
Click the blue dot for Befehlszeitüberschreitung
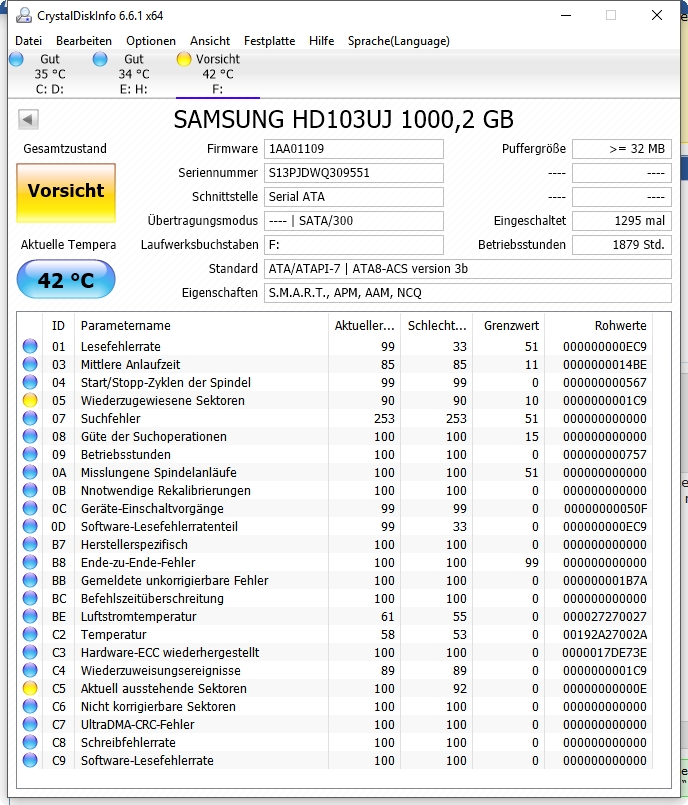[x=30, y=598]
